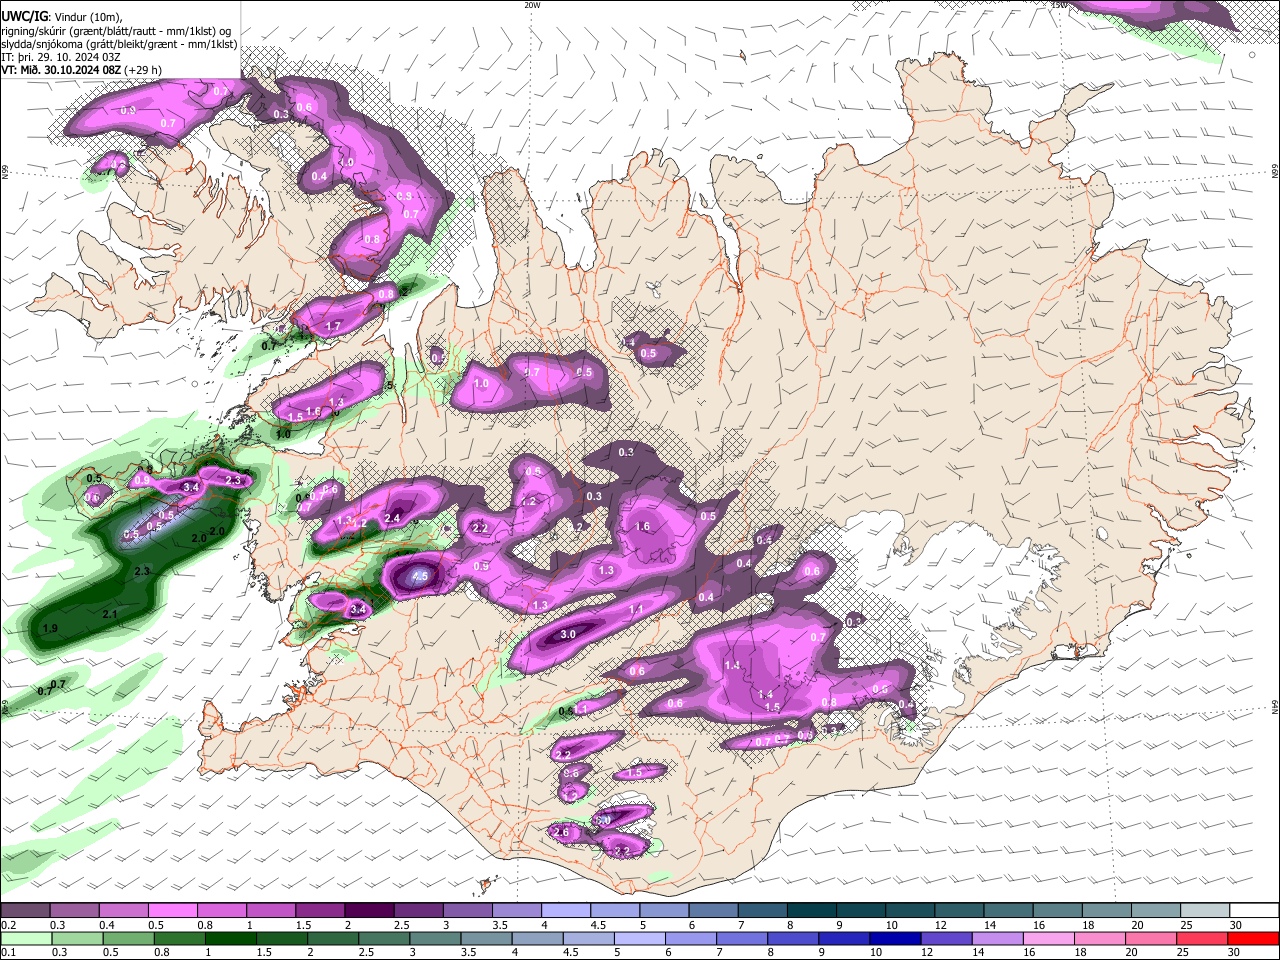The height and width of the screenshot is (960, 1280).
Task: Select the light lavender 4 snow legend swatch
Action: point(565,911)
